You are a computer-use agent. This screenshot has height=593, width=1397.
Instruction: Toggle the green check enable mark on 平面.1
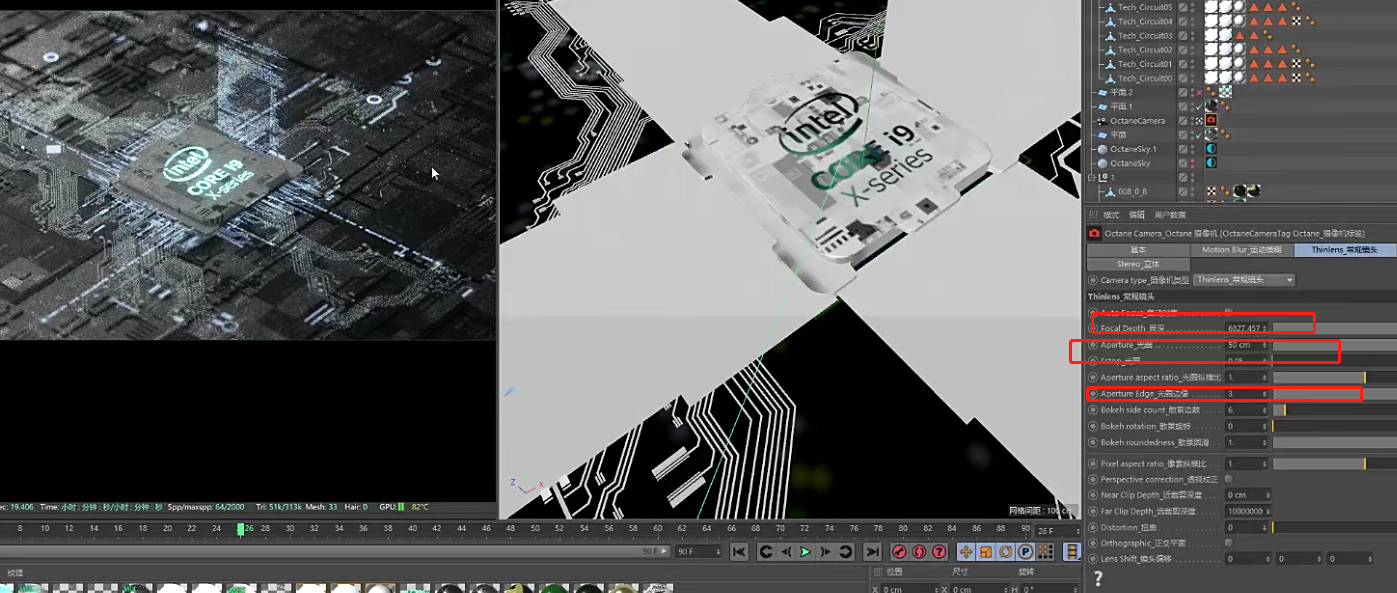[x=1199, y=106]
